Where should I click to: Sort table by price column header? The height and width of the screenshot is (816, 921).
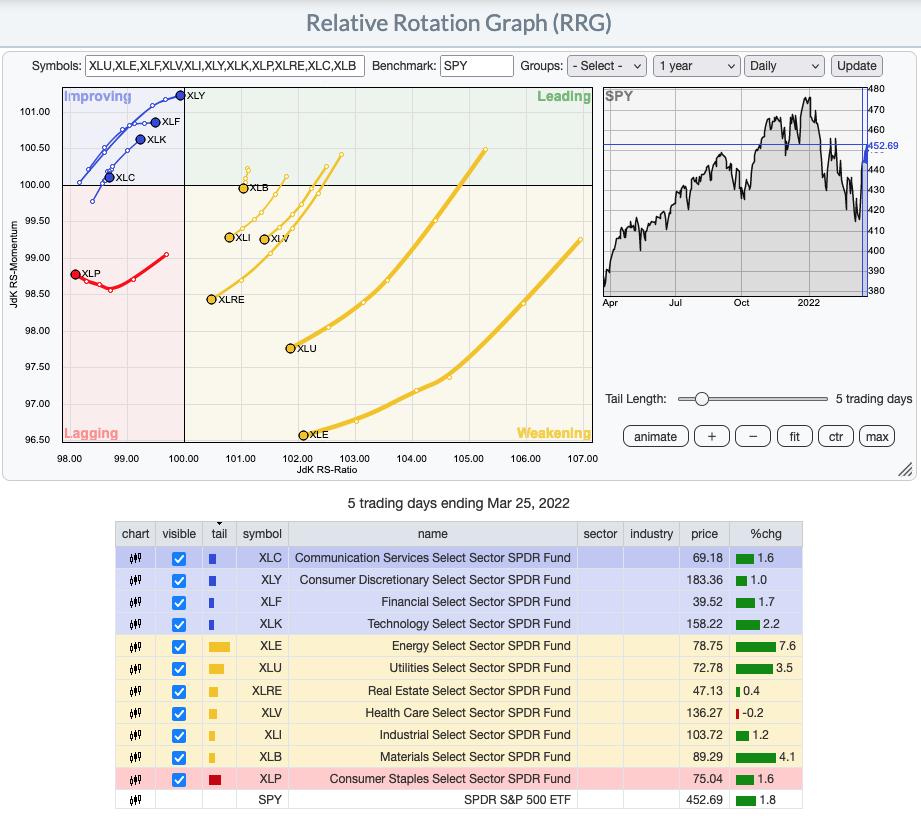coord(704,534)
